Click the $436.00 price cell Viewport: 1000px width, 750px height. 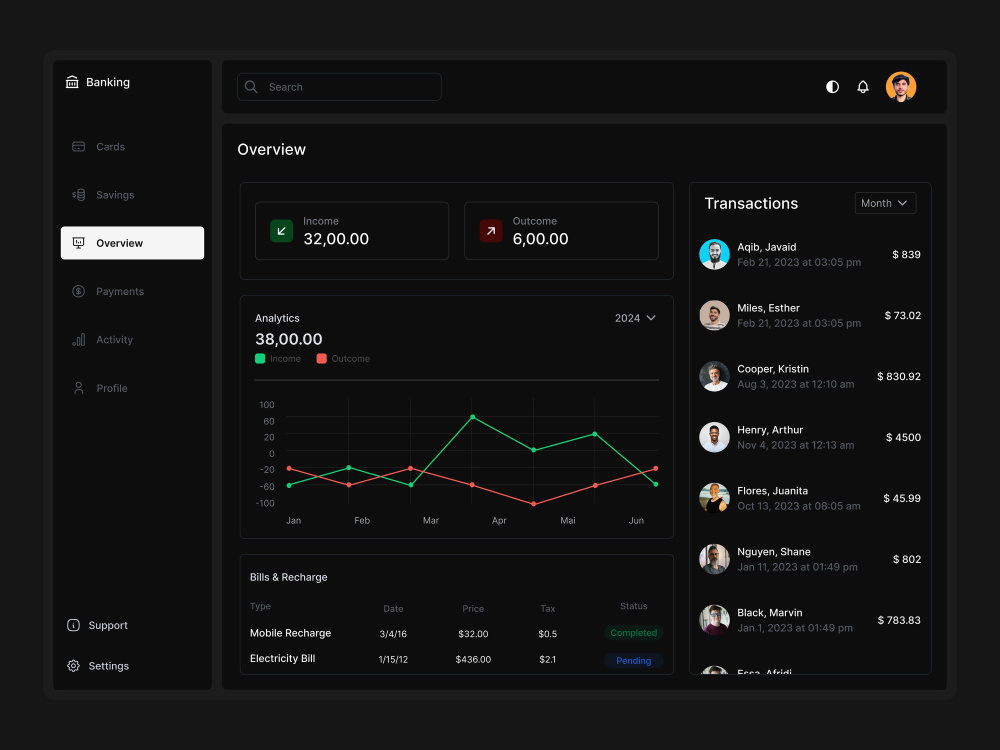click(x=473, y=659)
